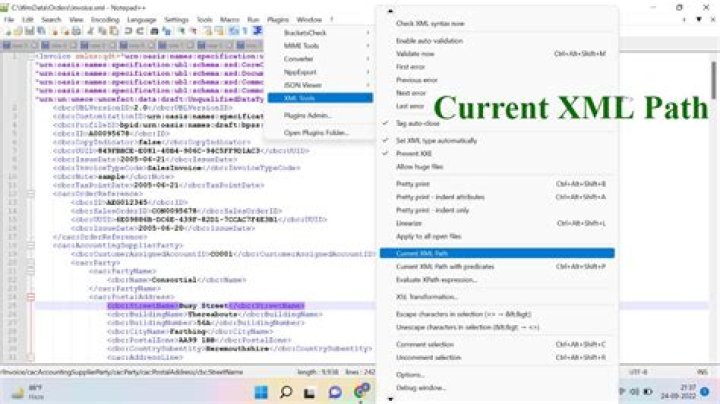Open the File menu
The image size is (720, 404).
coord(9,20)
